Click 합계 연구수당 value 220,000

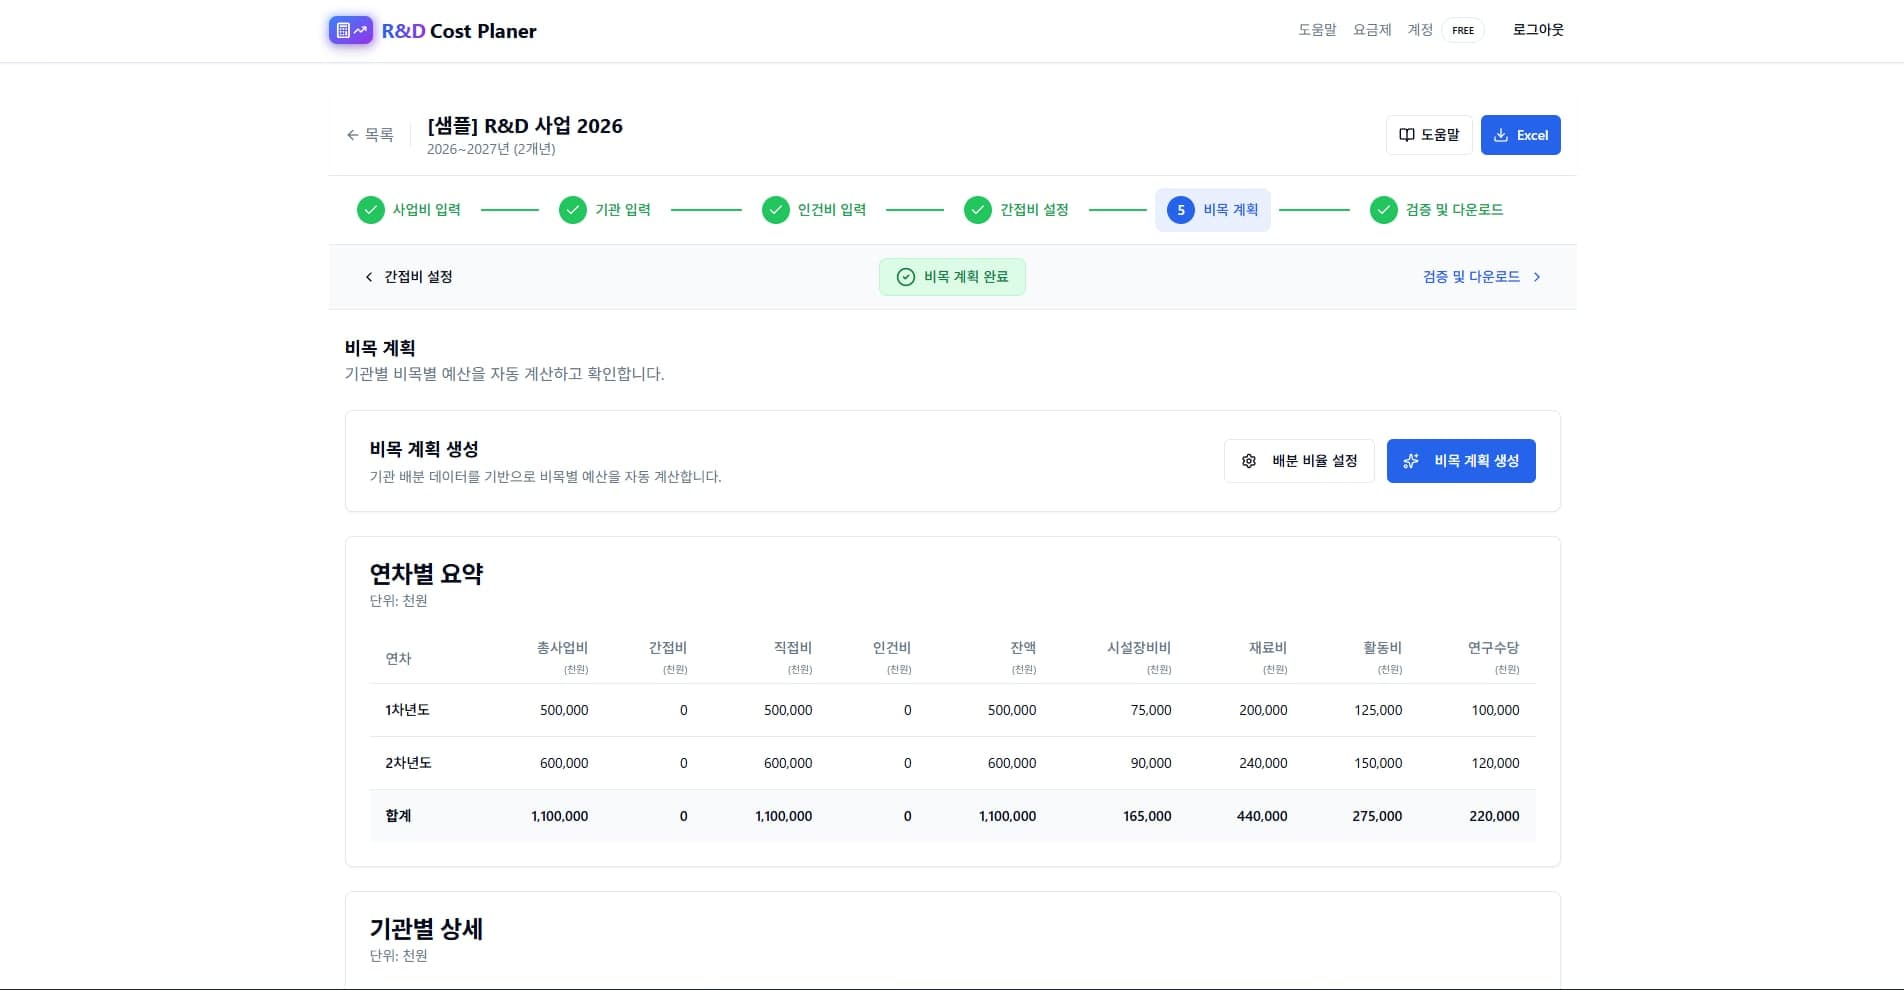click(1494, 816)
